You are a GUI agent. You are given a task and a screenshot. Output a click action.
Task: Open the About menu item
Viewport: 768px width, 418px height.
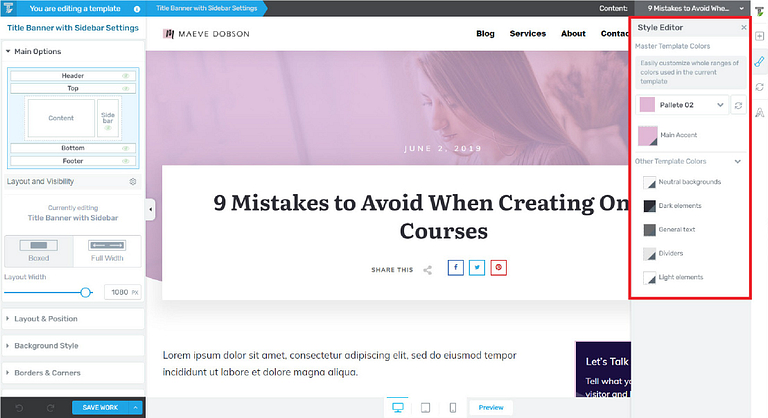click(573, 34)
